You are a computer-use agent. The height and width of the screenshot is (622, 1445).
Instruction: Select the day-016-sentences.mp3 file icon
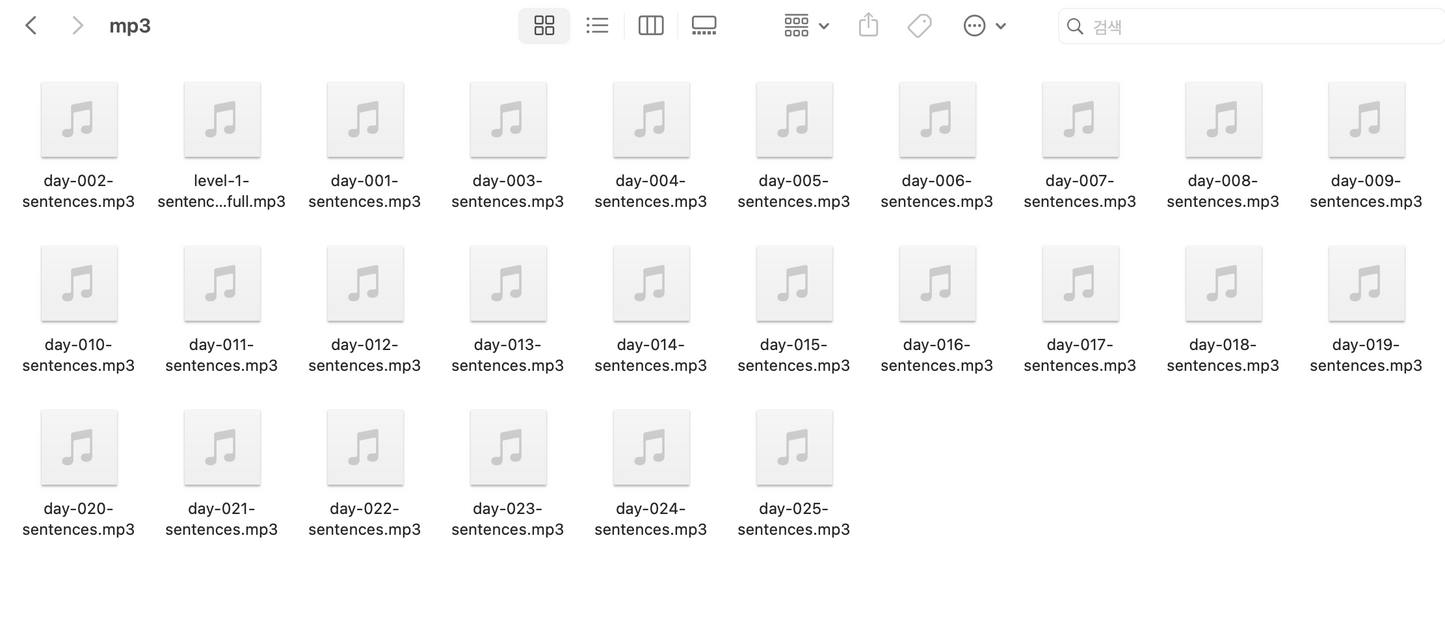tap(937, 284)
